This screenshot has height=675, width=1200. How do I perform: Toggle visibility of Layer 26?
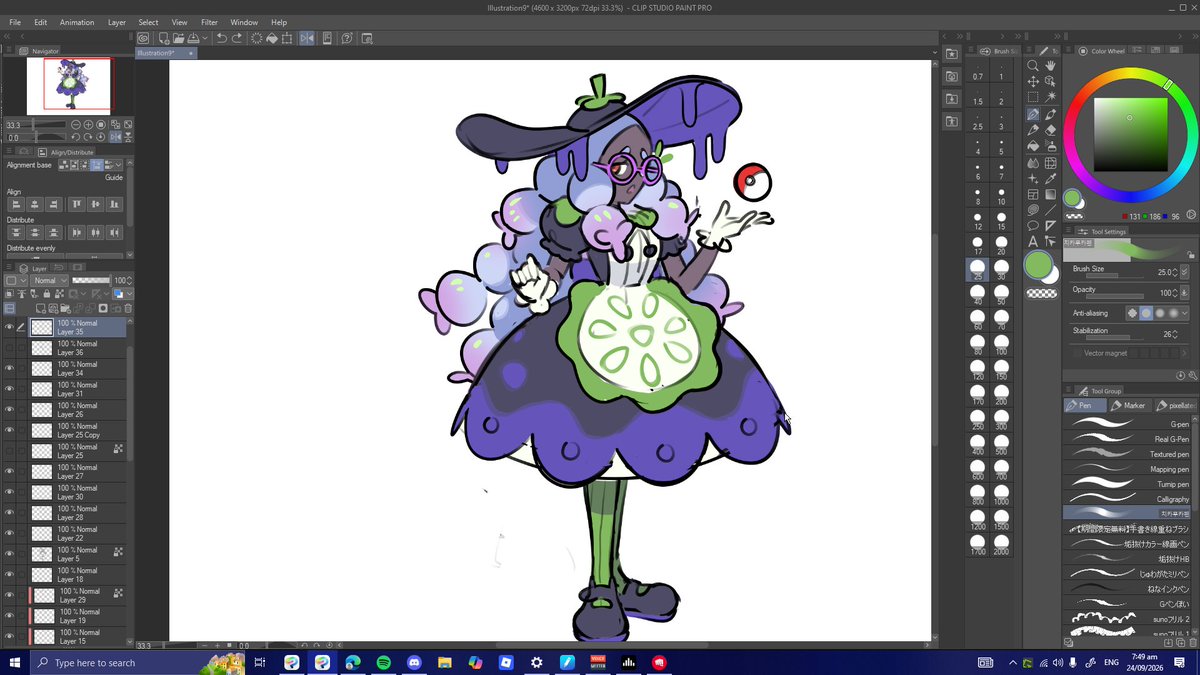[x=9, y=410]
